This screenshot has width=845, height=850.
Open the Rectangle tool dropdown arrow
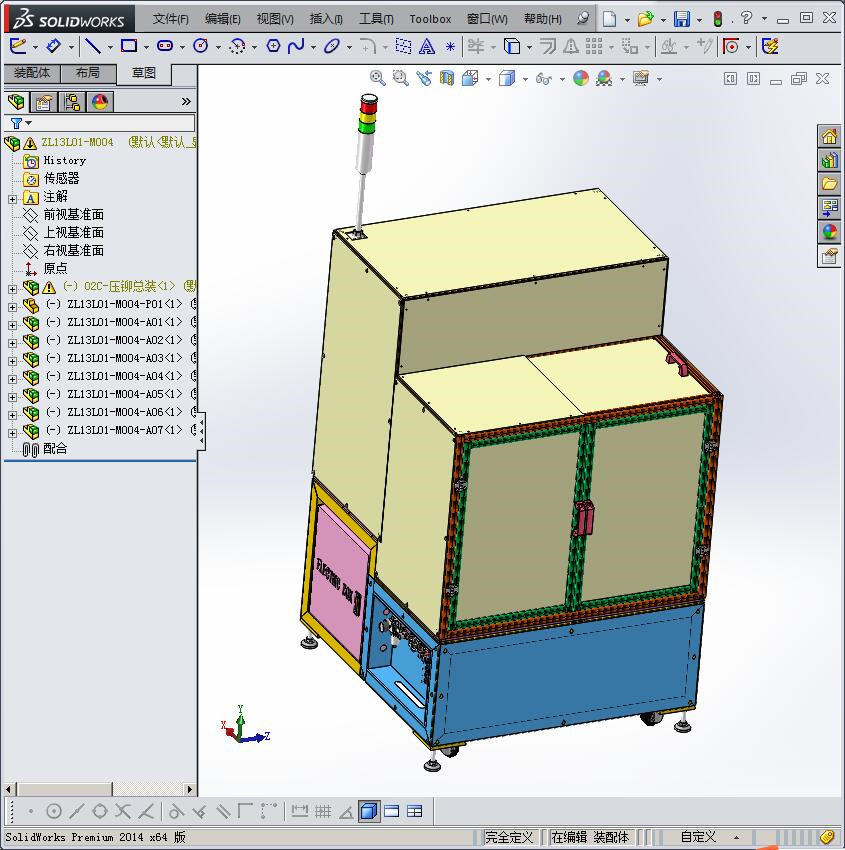coord(146,47)
